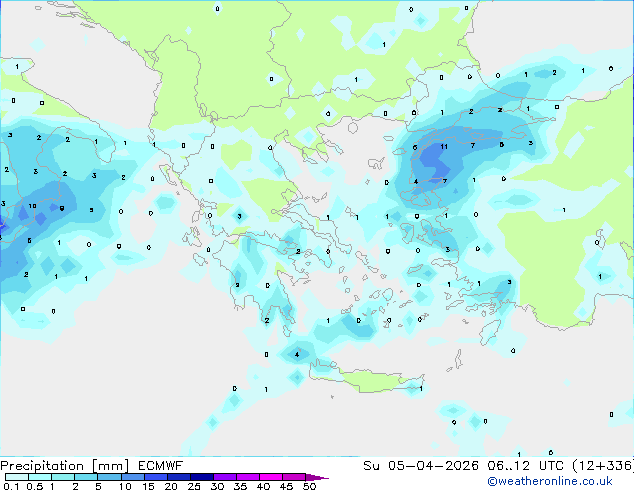Viewport: 634px width, 490px height.
Task: Click the '50' legend scale label
Action: point(310,486)
